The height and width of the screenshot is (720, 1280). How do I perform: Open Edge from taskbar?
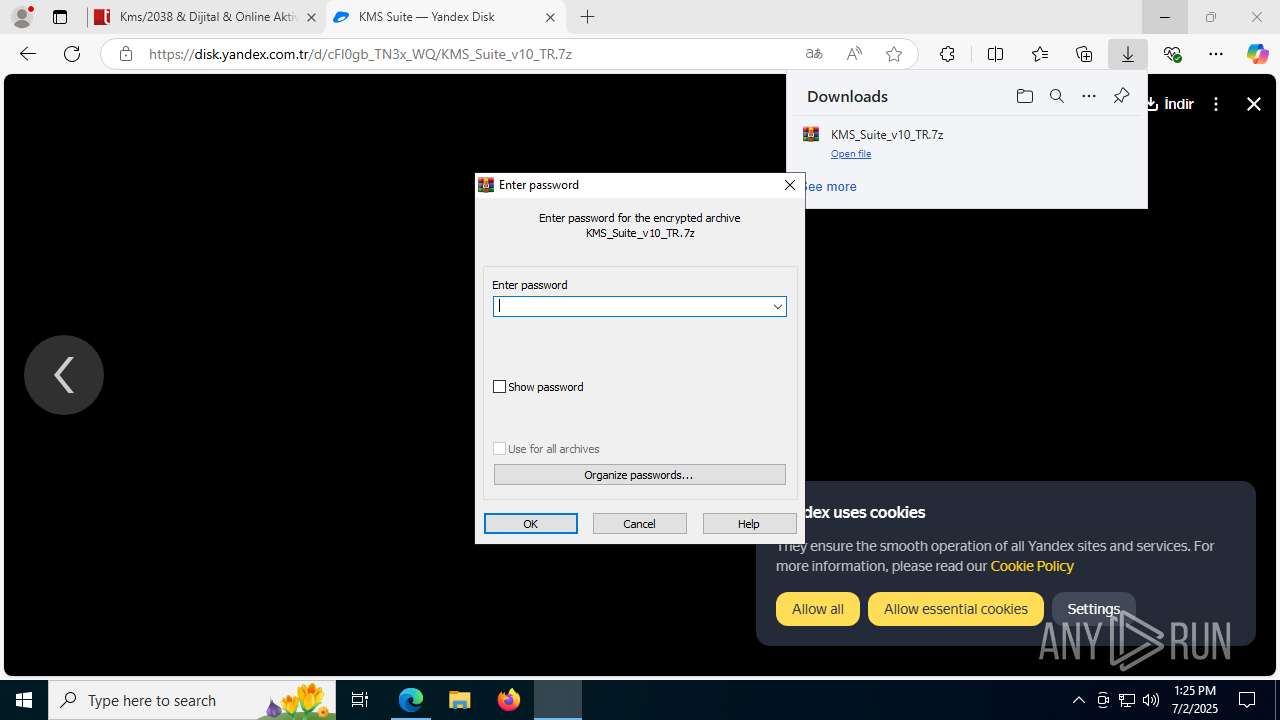click(x=411, y=700)
